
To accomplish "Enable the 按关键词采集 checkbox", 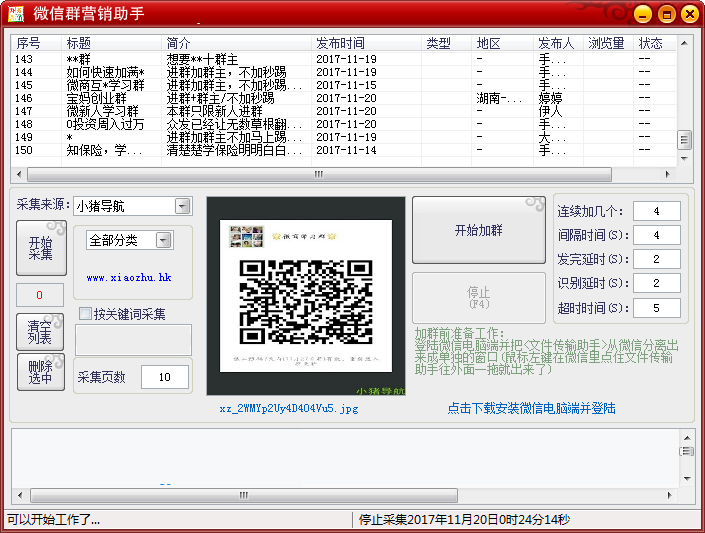I will [85, 314].
